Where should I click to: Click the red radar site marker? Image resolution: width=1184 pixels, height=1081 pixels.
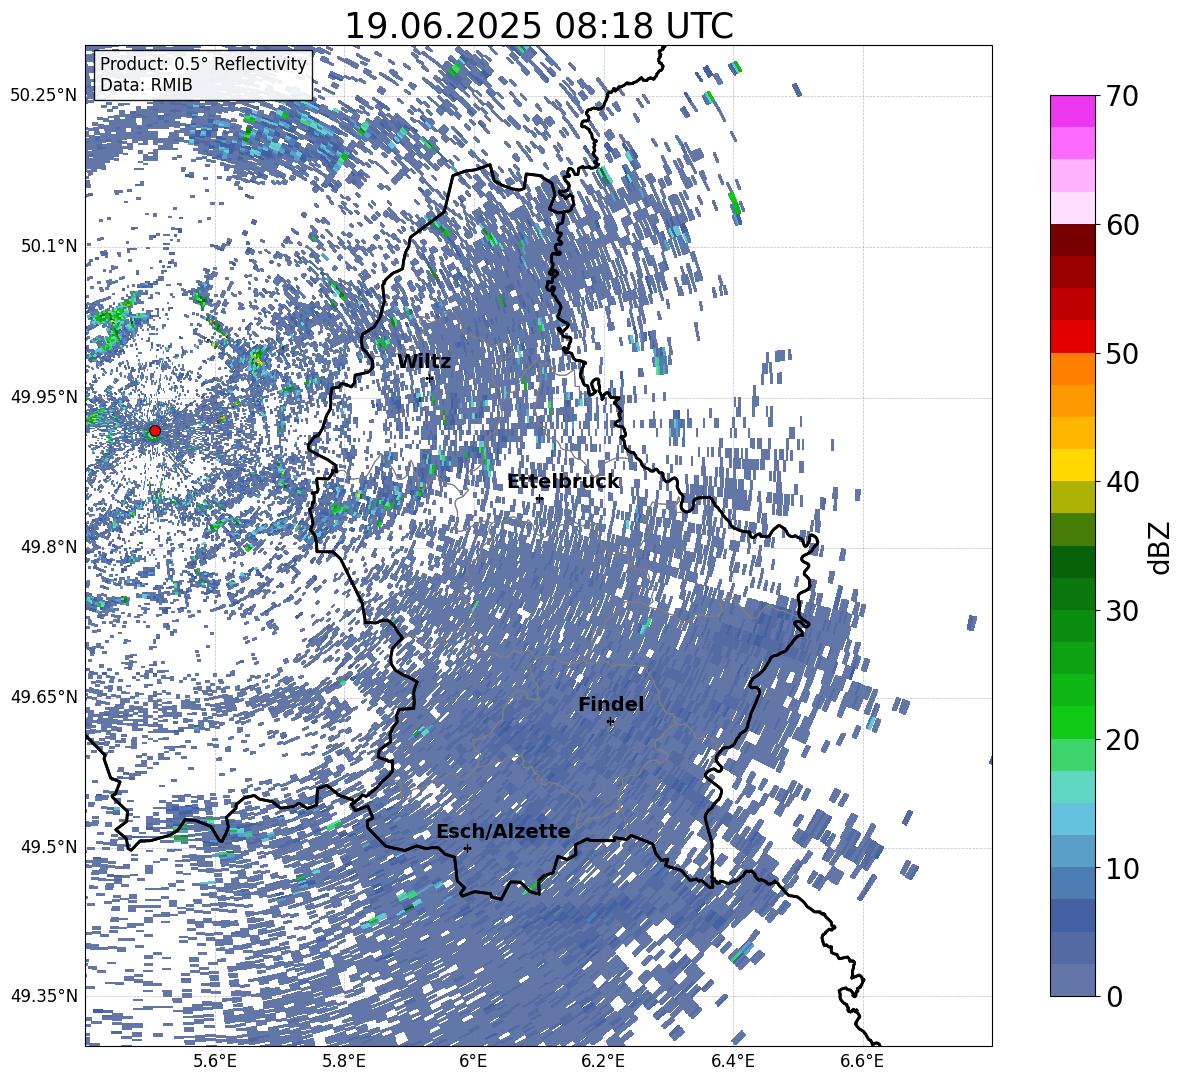click(155, 431)
